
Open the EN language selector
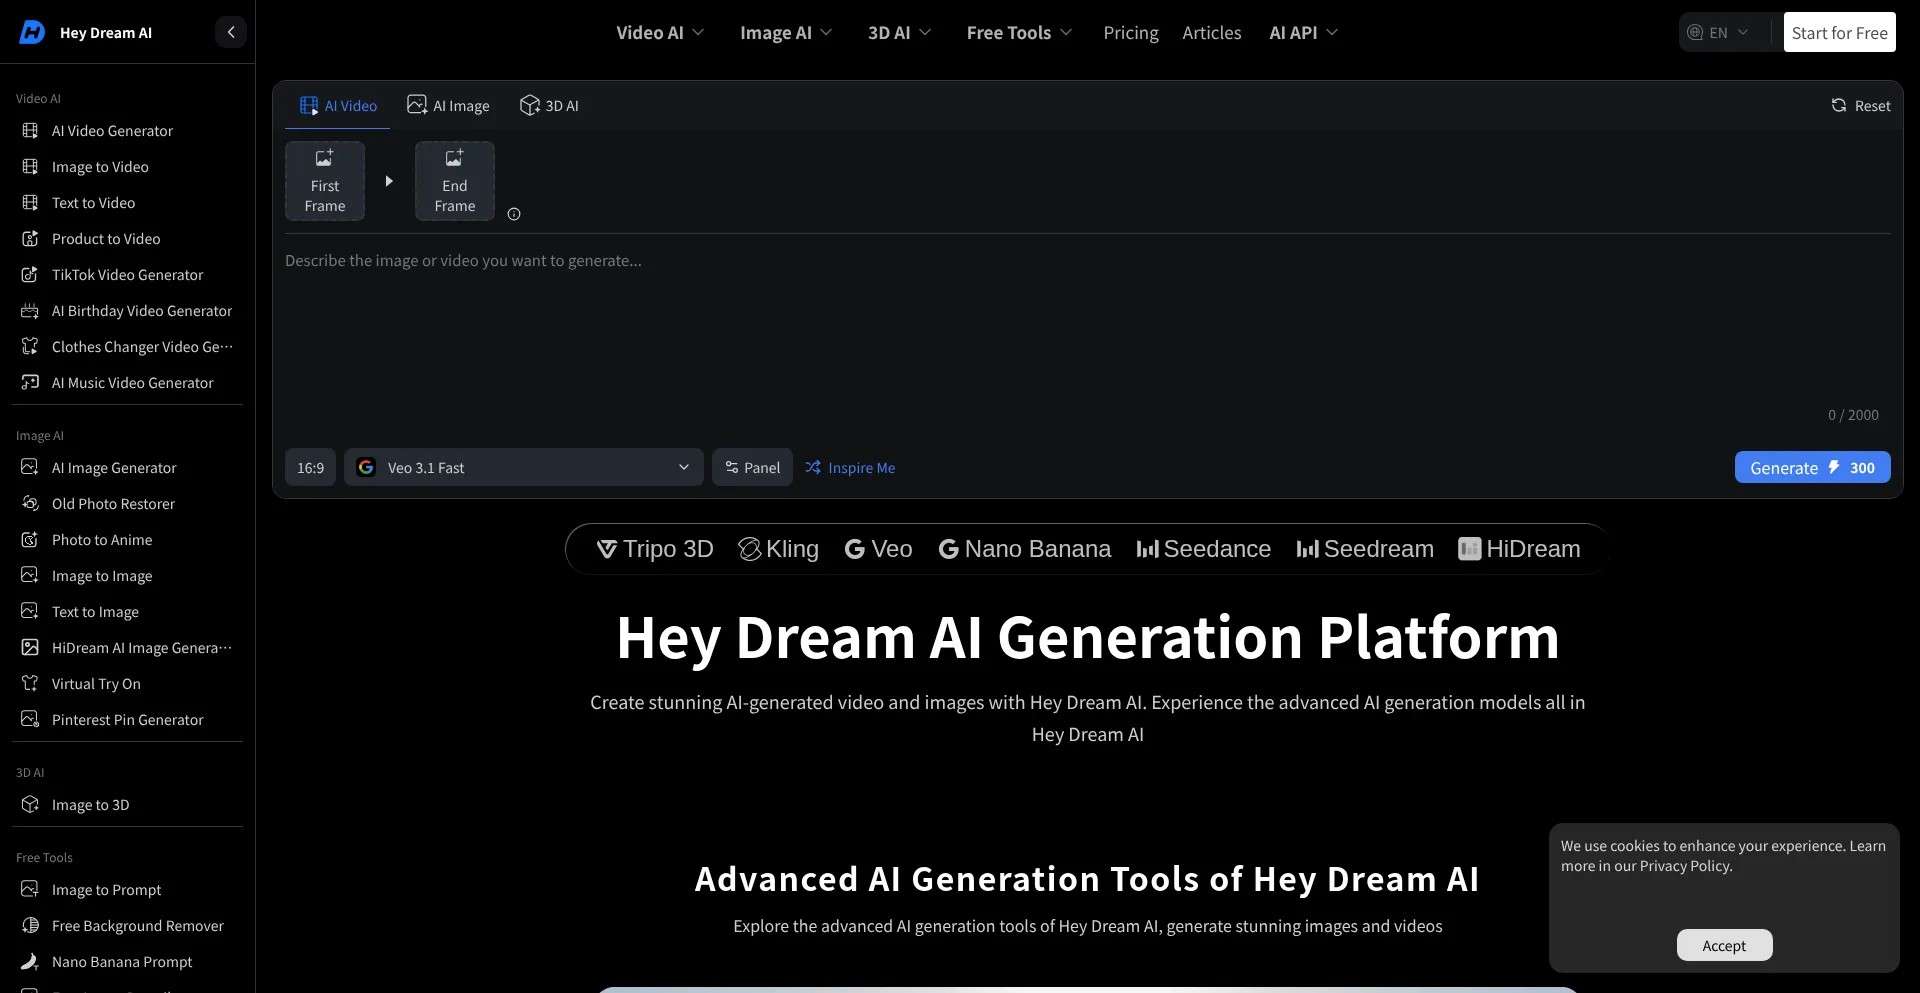(1720, 32)
